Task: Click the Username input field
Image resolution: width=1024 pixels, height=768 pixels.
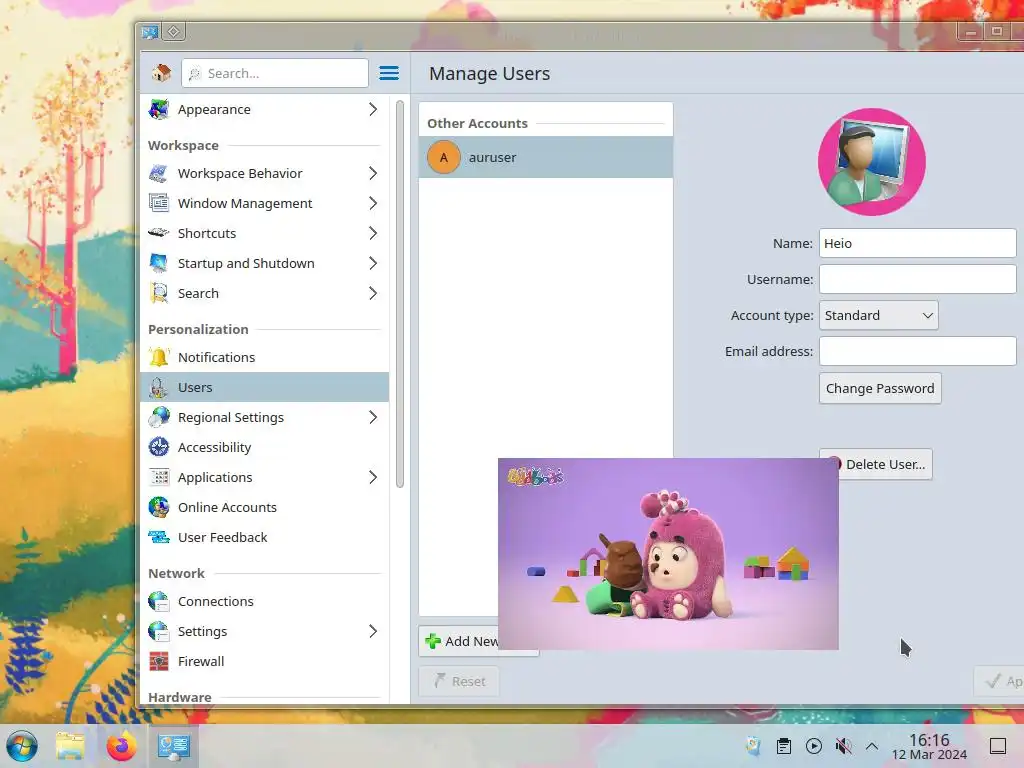Action: point(917,279)
